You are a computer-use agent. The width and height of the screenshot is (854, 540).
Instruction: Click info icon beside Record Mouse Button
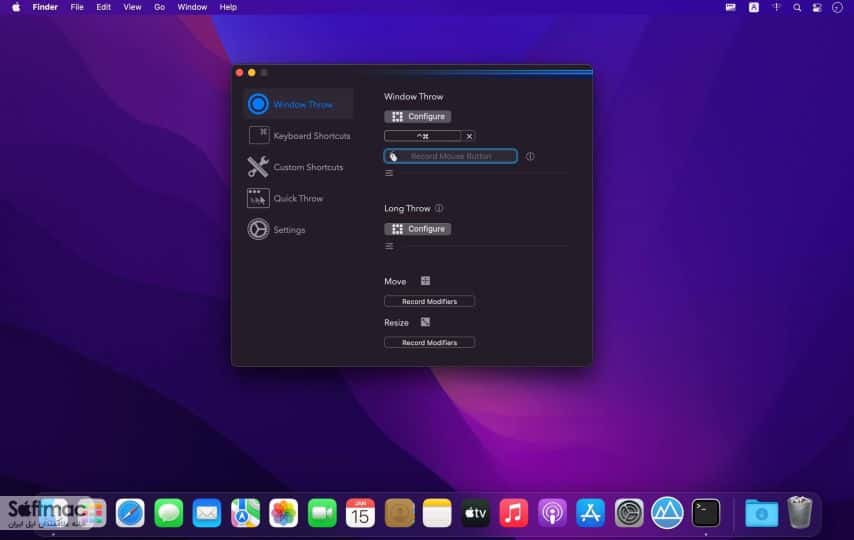pyautogui.click(x=530, y=156)
